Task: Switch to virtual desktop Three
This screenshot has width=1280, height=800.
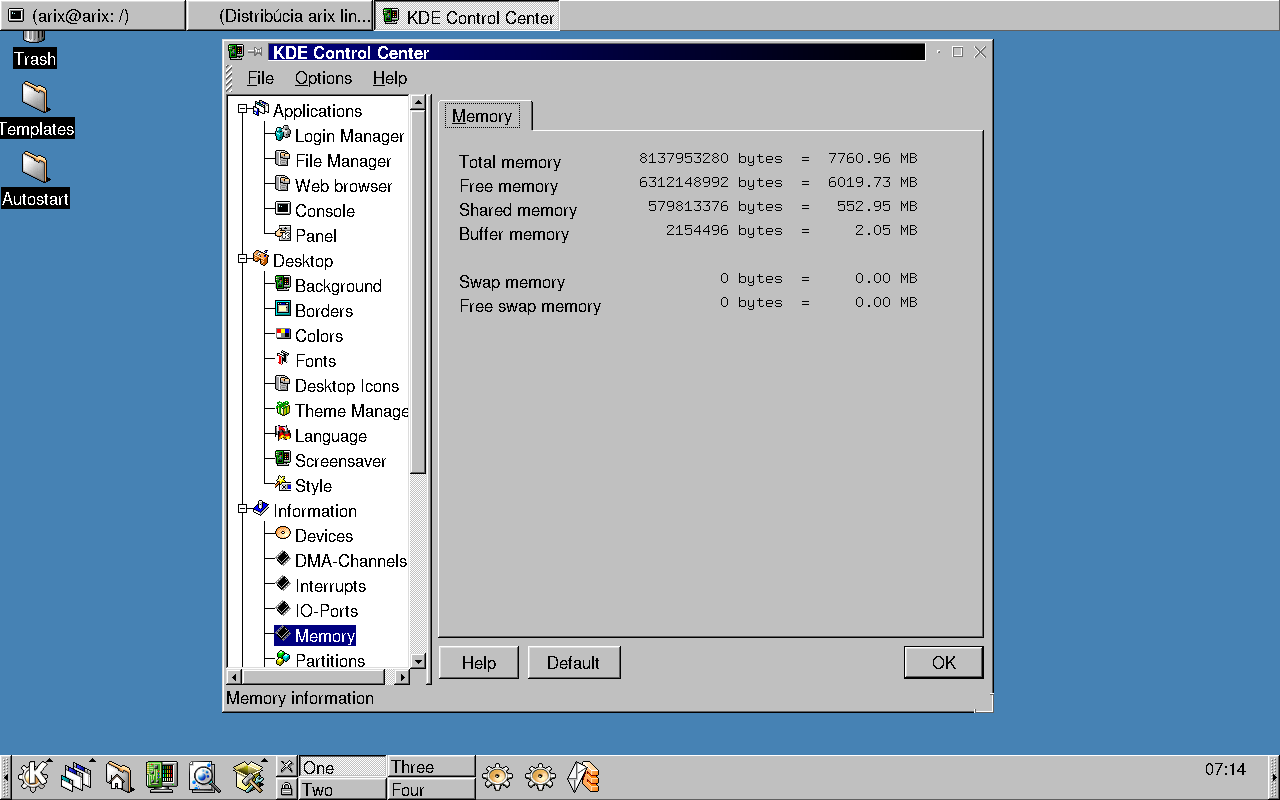Action: click(x=431, y=767)
